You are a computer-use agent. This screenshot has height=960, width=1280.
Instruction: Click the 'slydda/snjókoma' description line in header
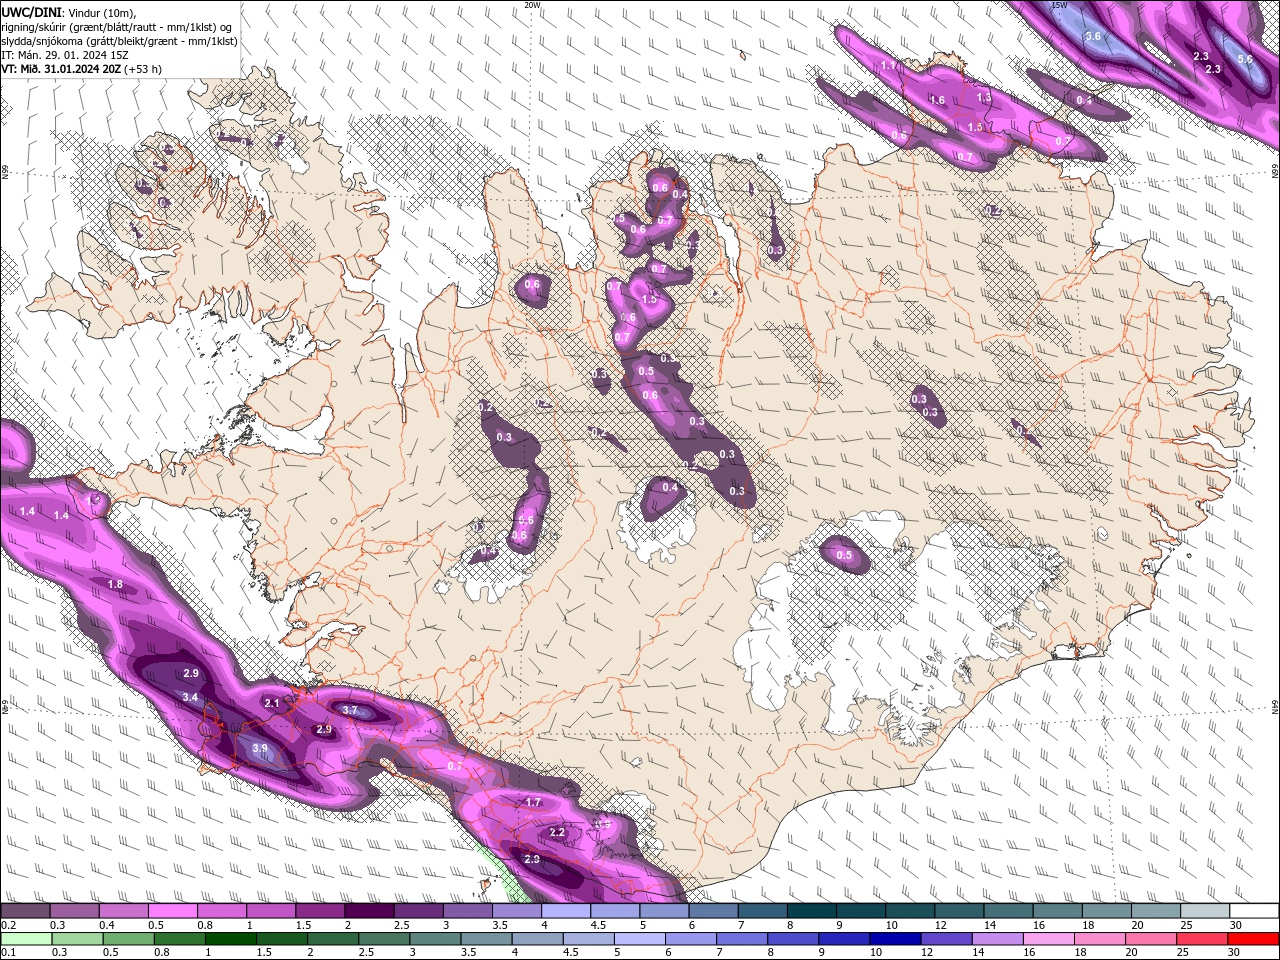[x=119, y=41]
